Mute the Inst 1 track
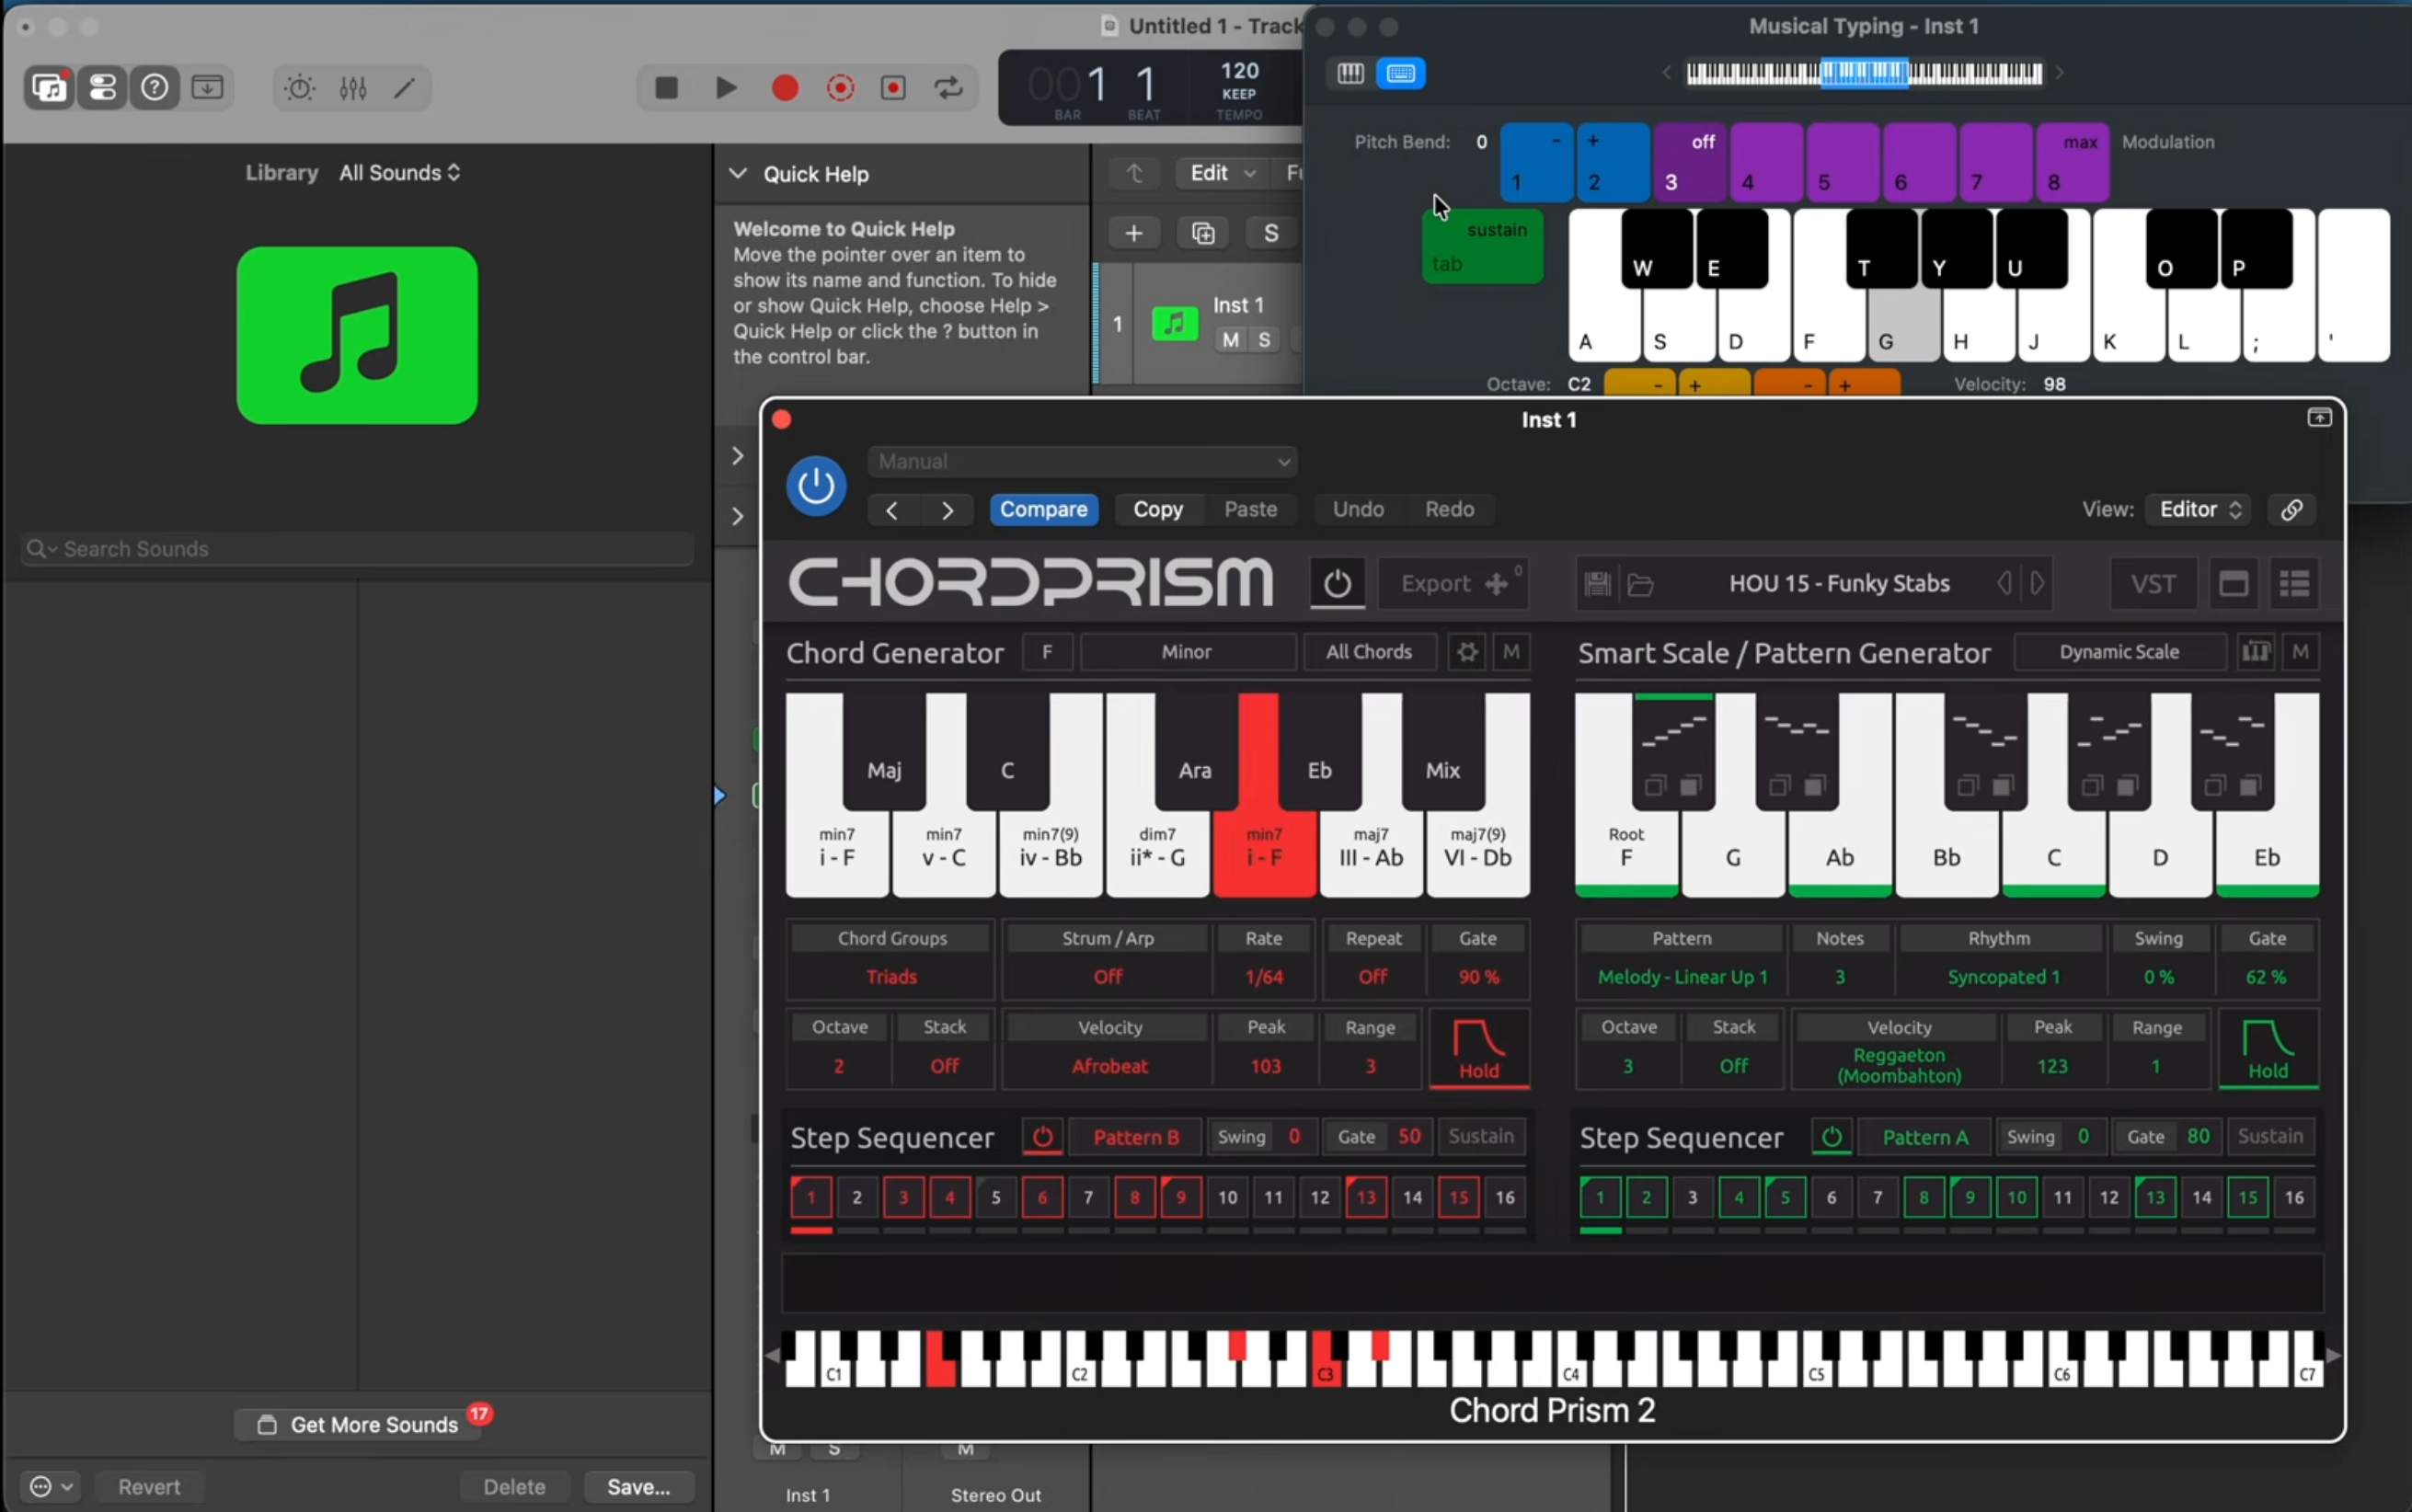 1230,340
